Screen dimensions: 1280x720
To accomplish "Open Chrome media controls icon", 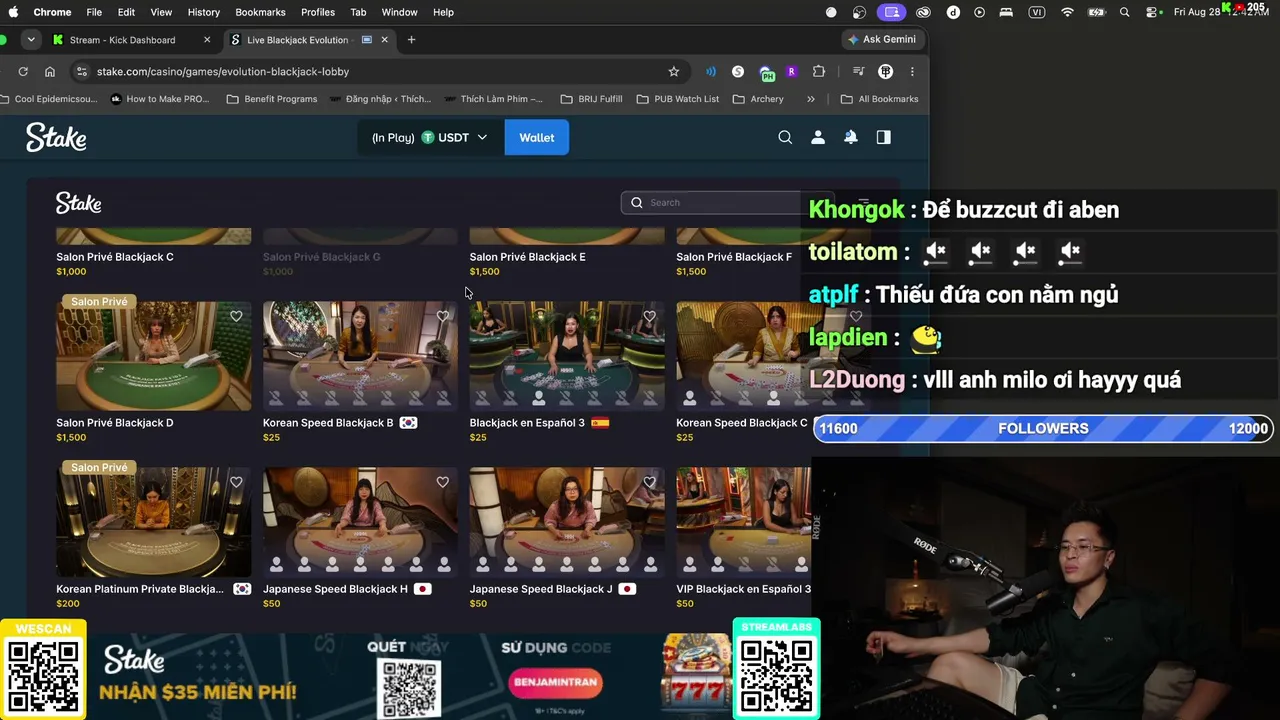I will [858, 72].
